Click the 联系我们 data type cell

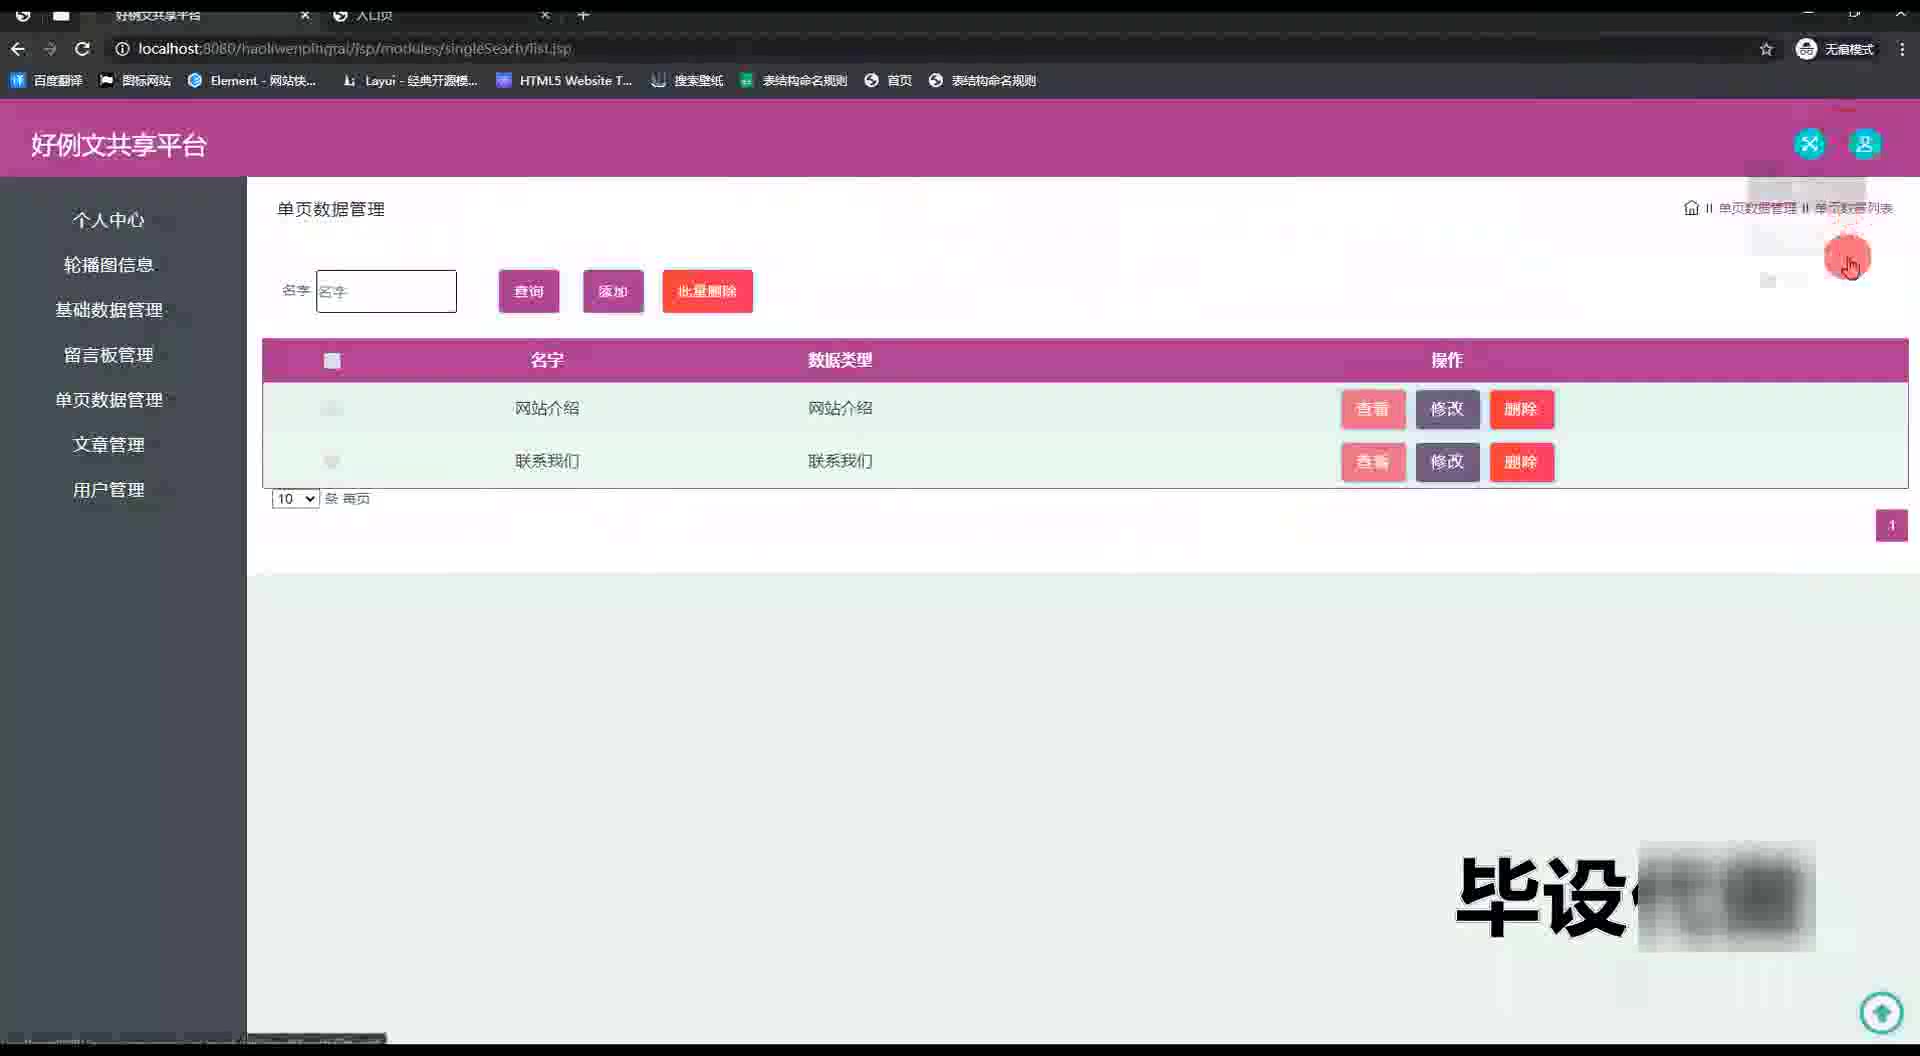840,461
